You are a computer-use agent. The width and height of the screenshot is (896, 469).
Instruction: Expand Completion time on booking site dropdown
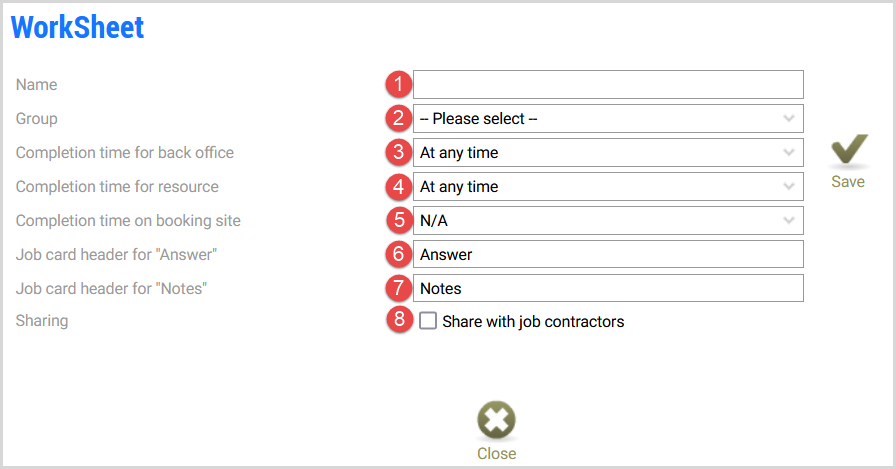point(608,221)
